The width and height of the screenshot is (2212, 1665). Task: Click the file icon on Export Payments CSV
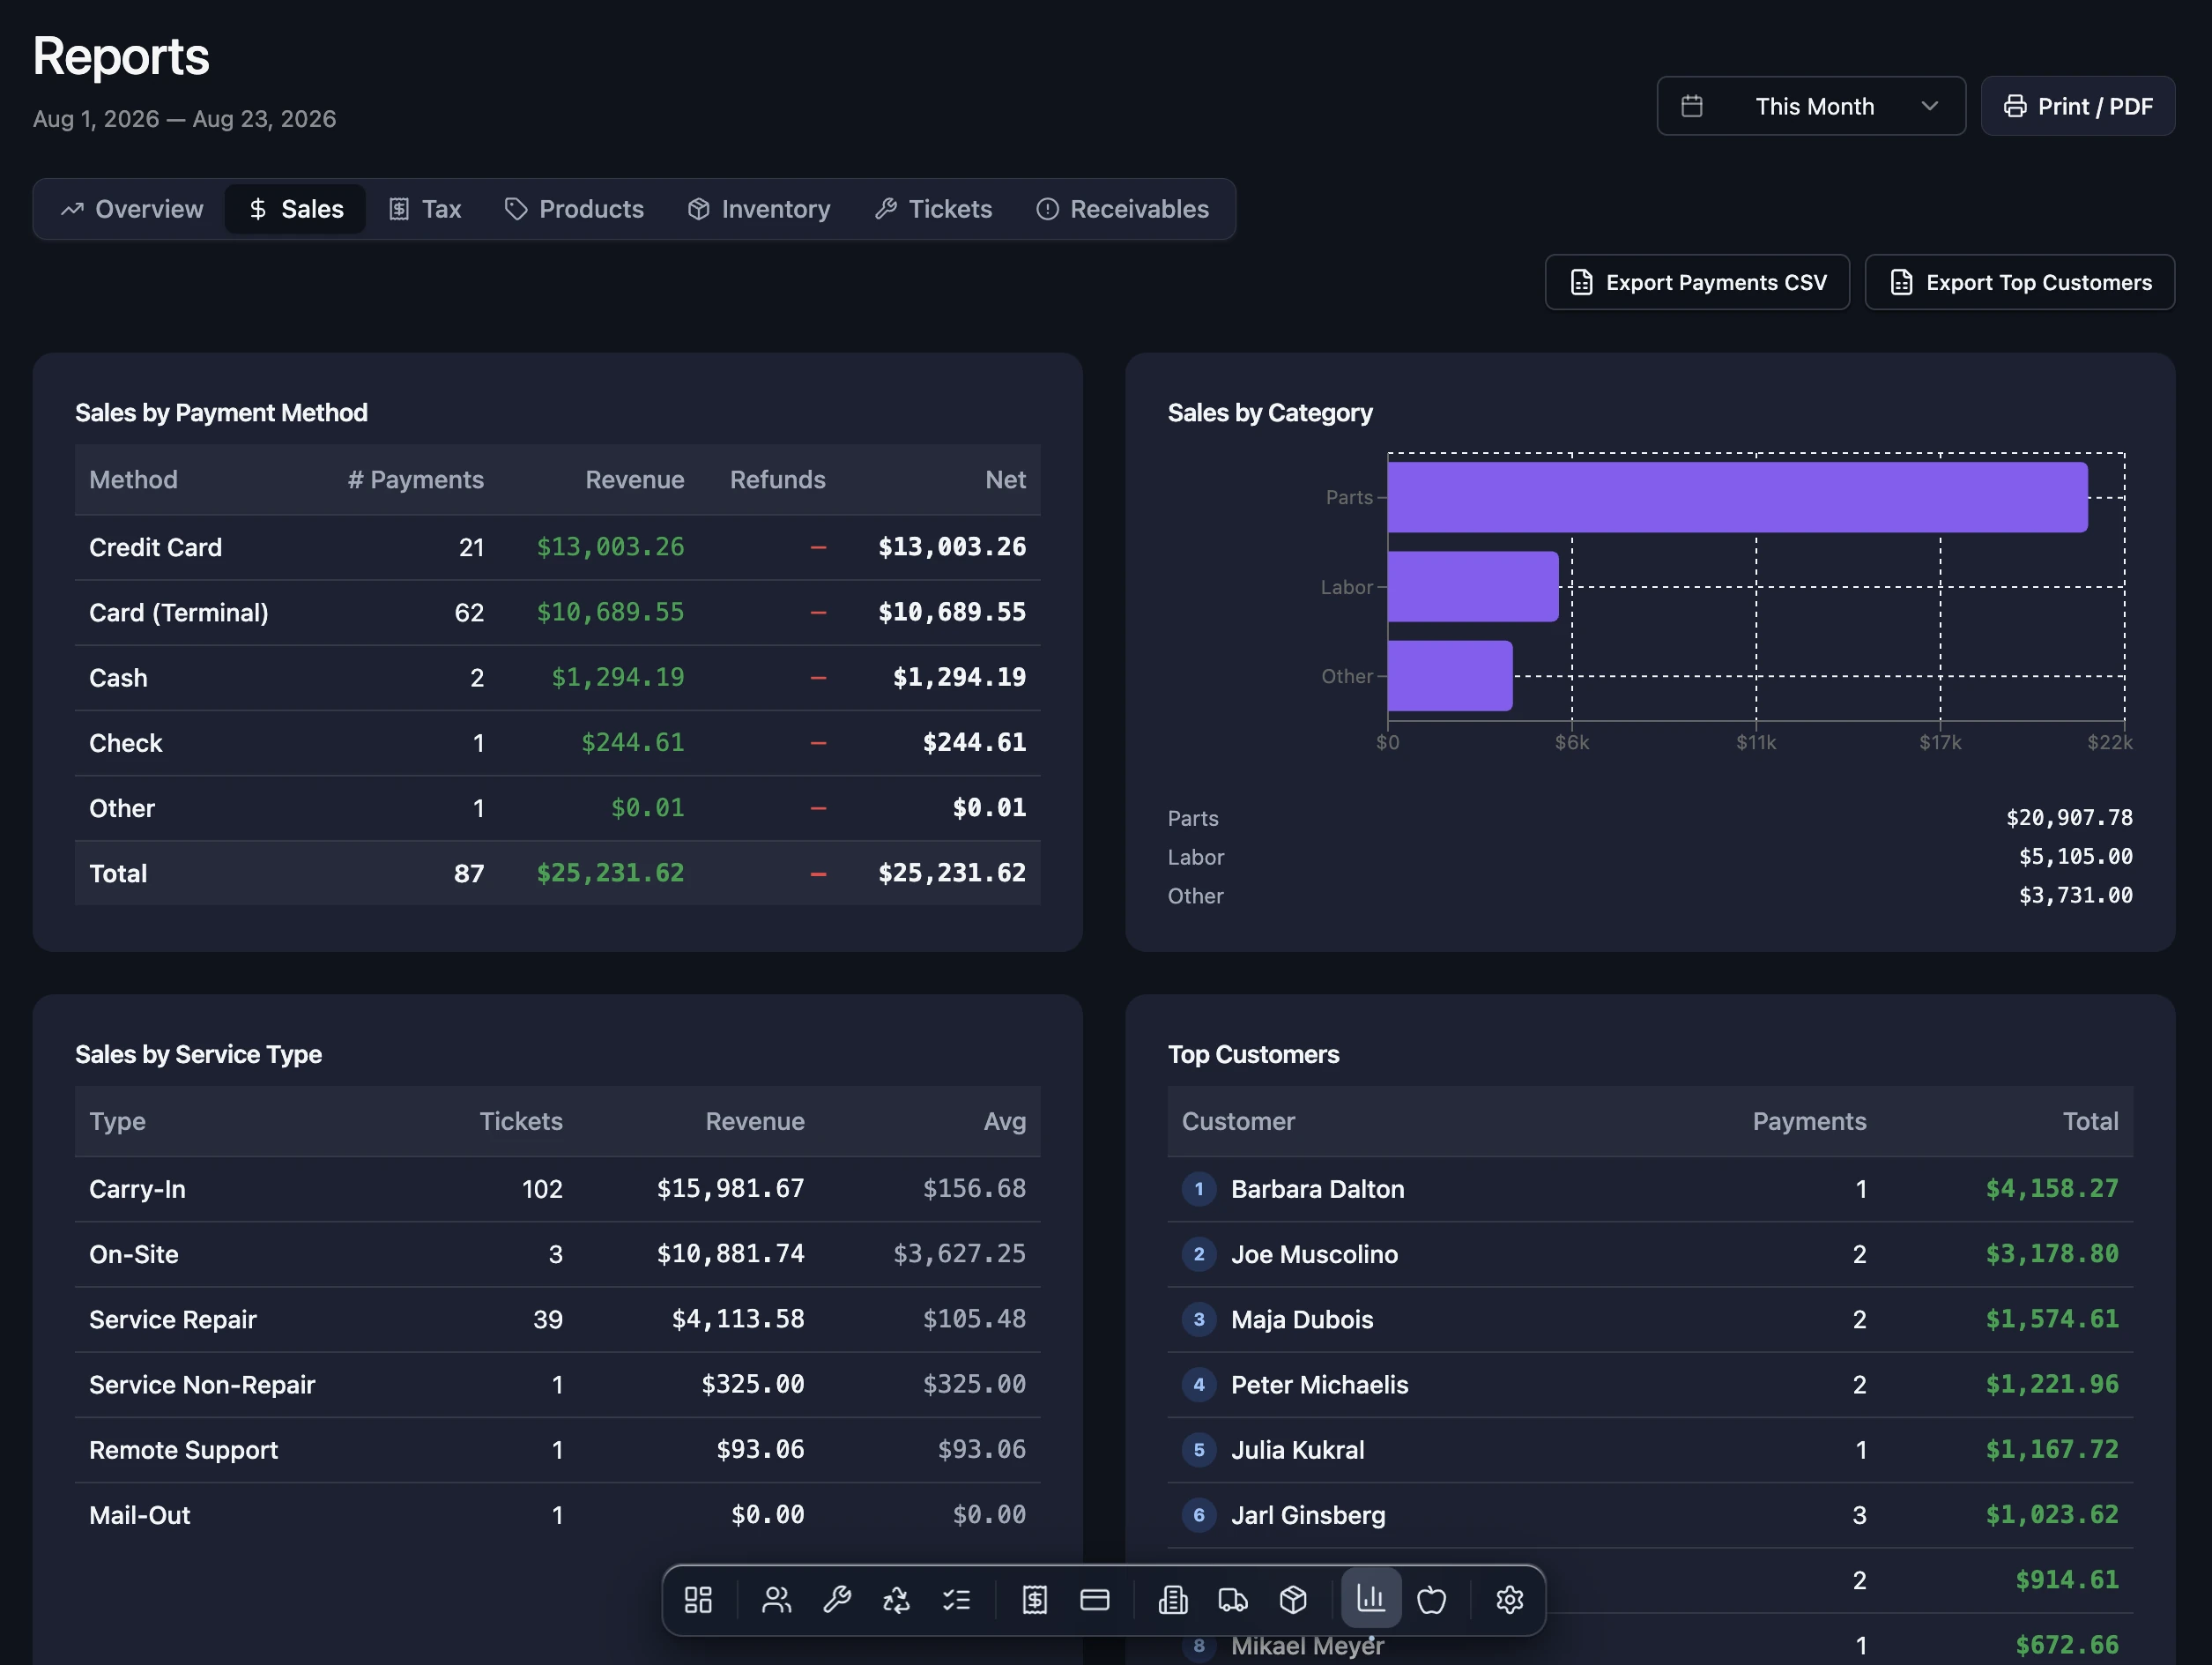[1582, 283]
